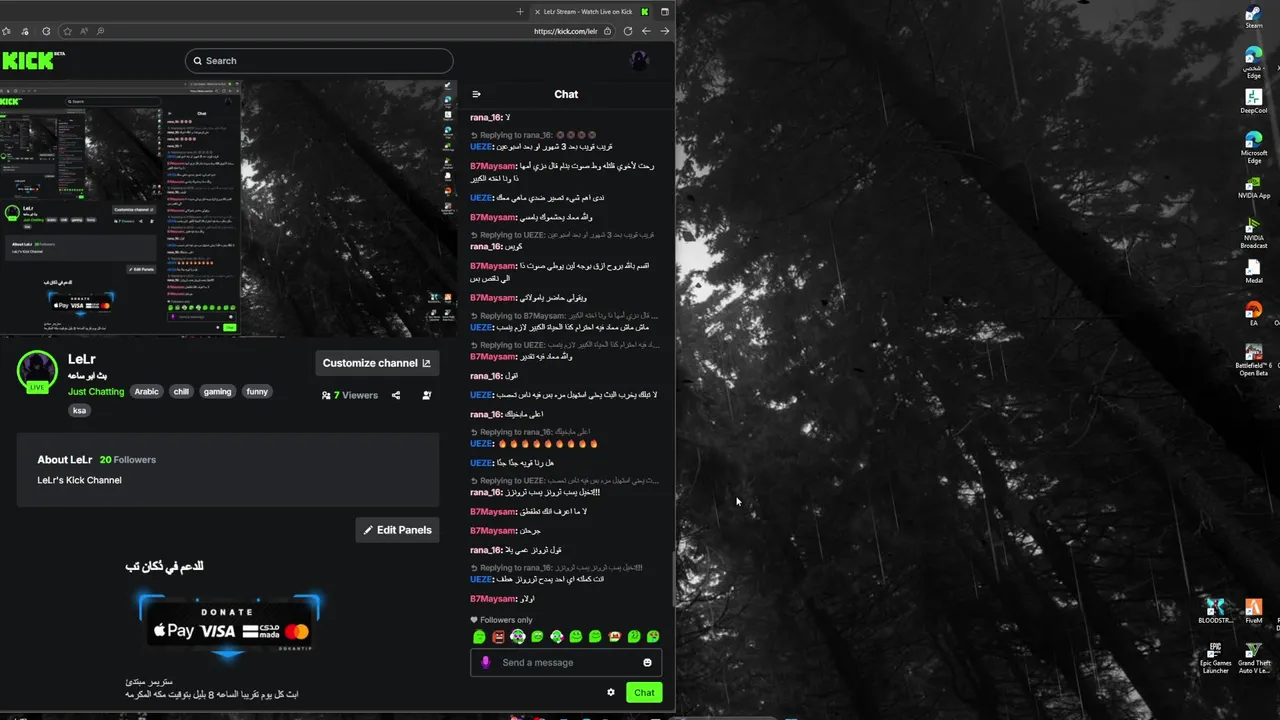Screen dimensions: 1280x720
Task: Select the chill tag
Action: [x=181, y=392]
